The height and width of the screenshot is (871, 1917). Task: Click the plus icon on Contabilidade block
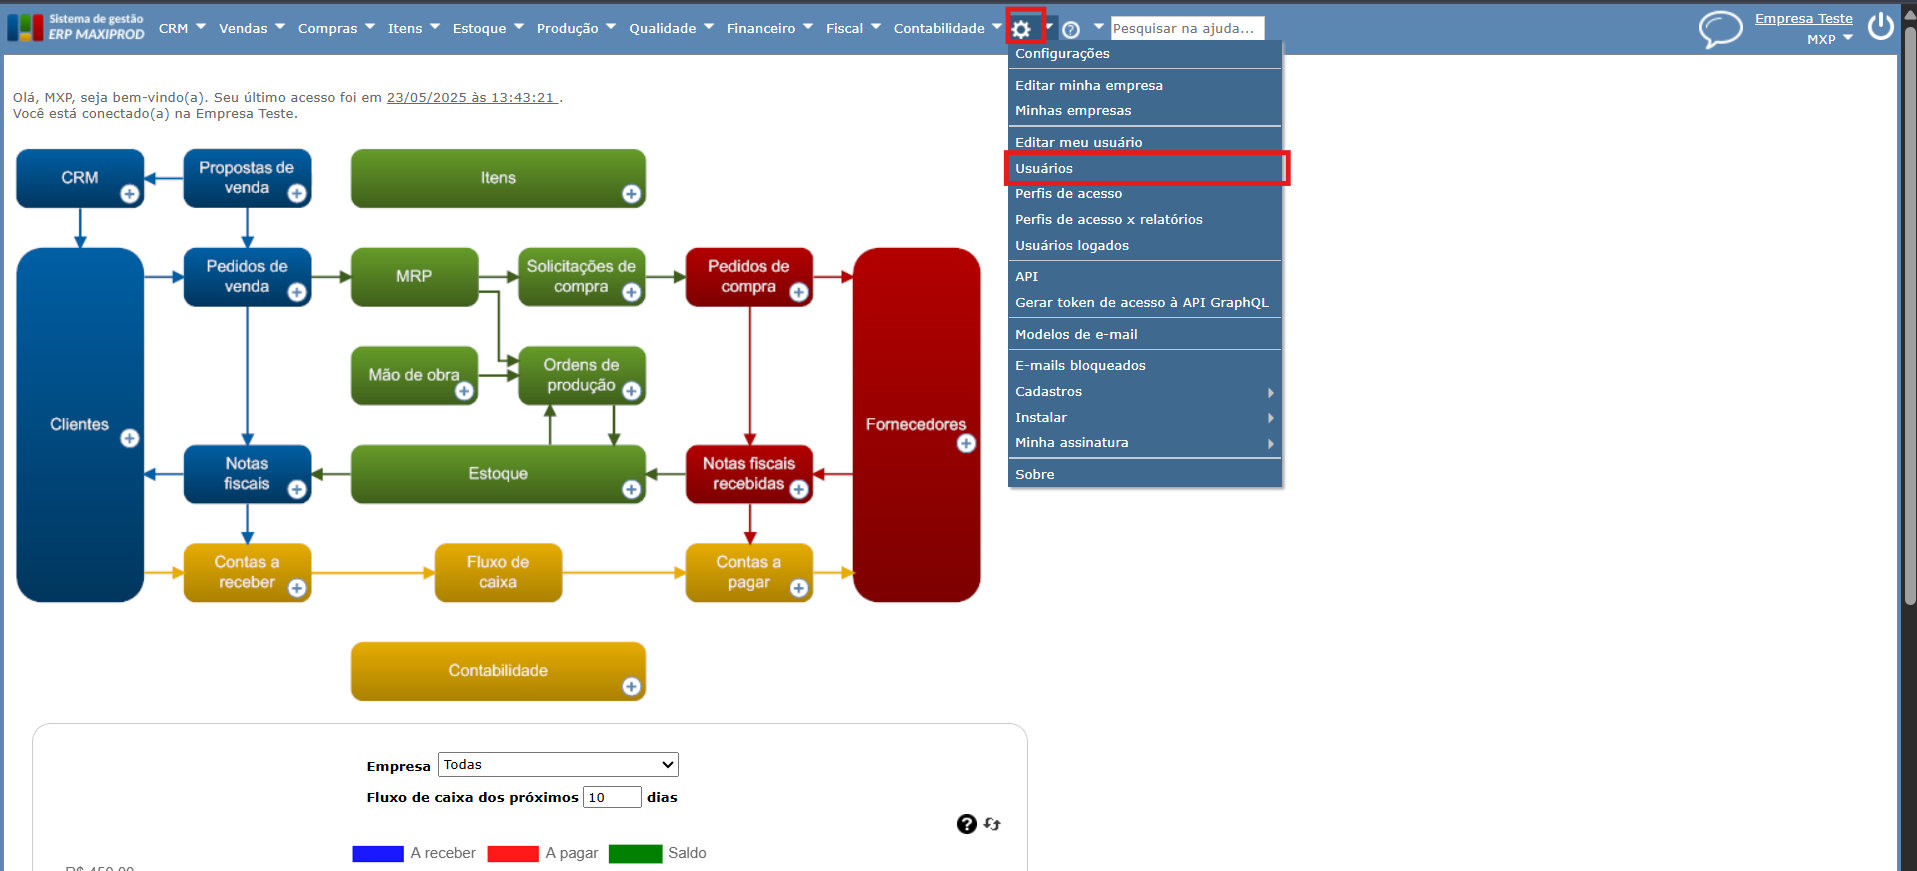click(x=631, y=686)
